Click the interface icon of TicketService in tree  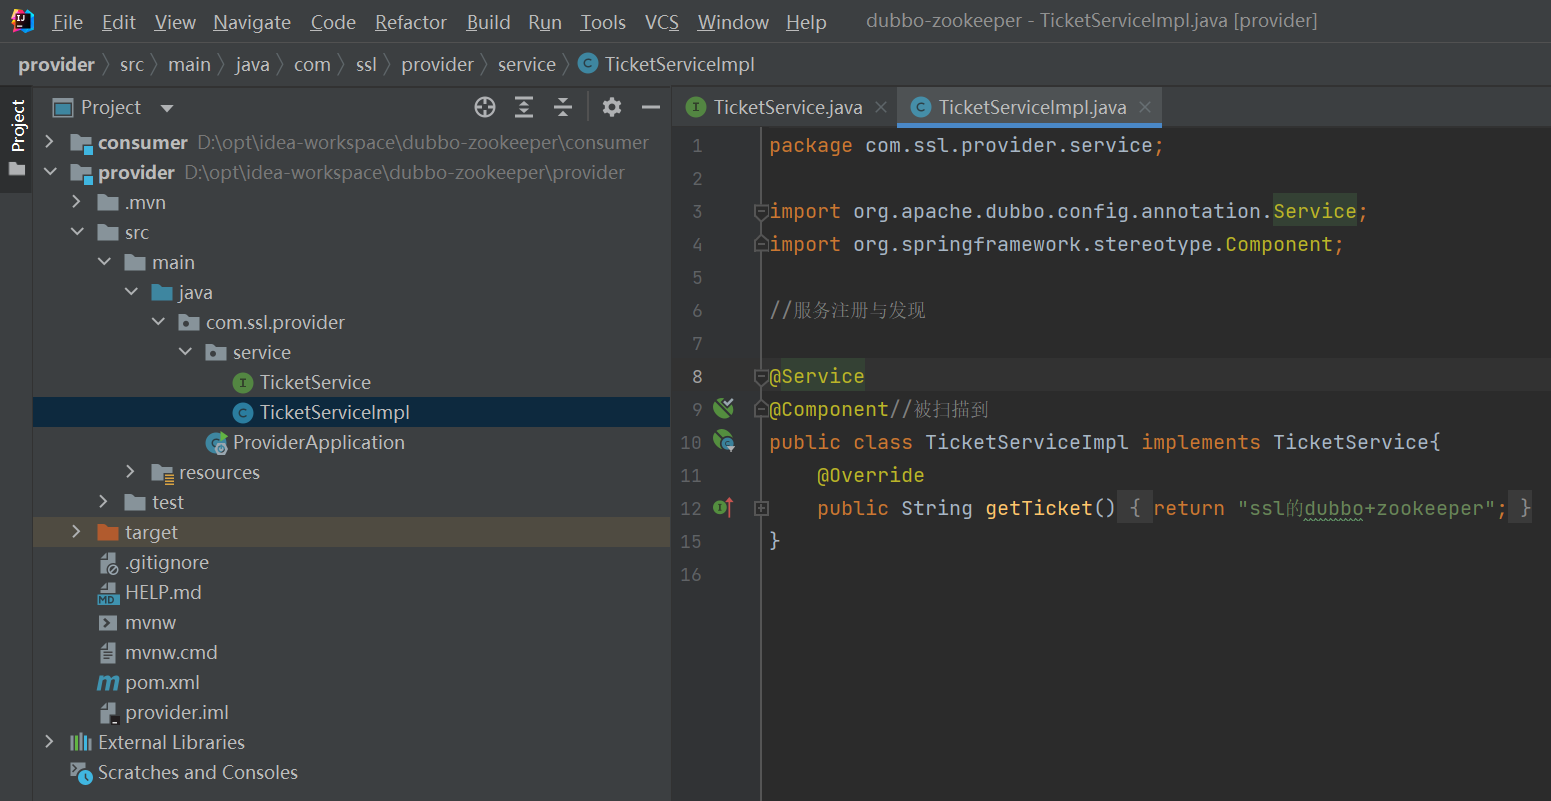(x=243, y=382)
